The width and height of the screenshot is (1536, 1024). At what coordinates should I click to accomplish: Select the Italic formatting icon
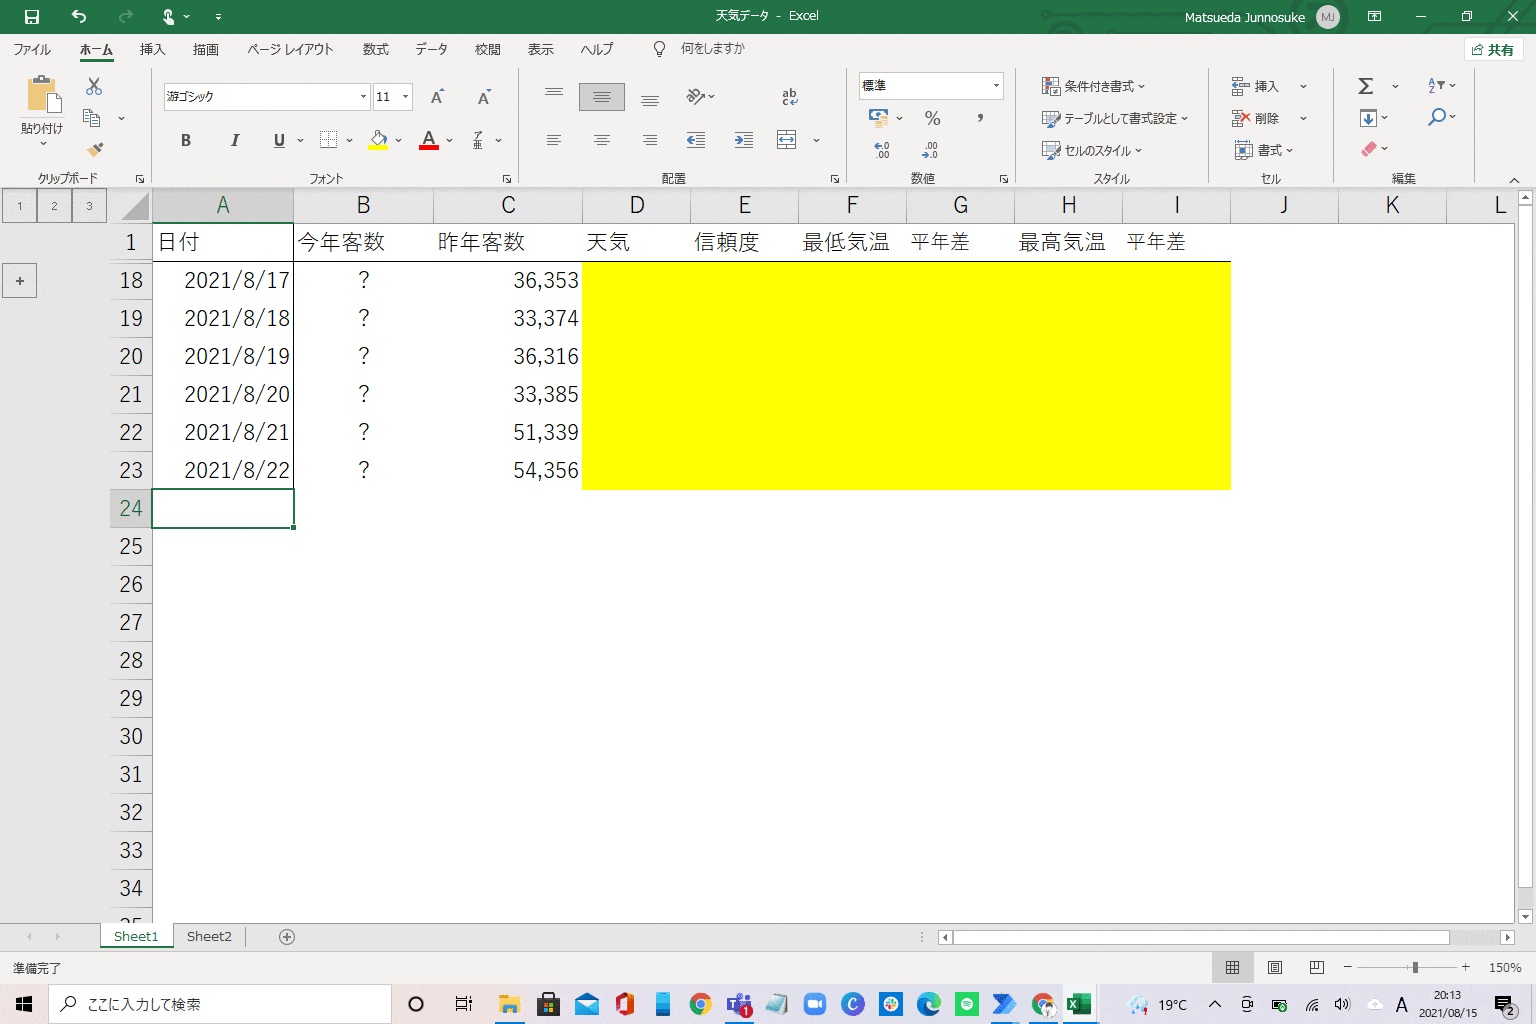coord(234,140)
